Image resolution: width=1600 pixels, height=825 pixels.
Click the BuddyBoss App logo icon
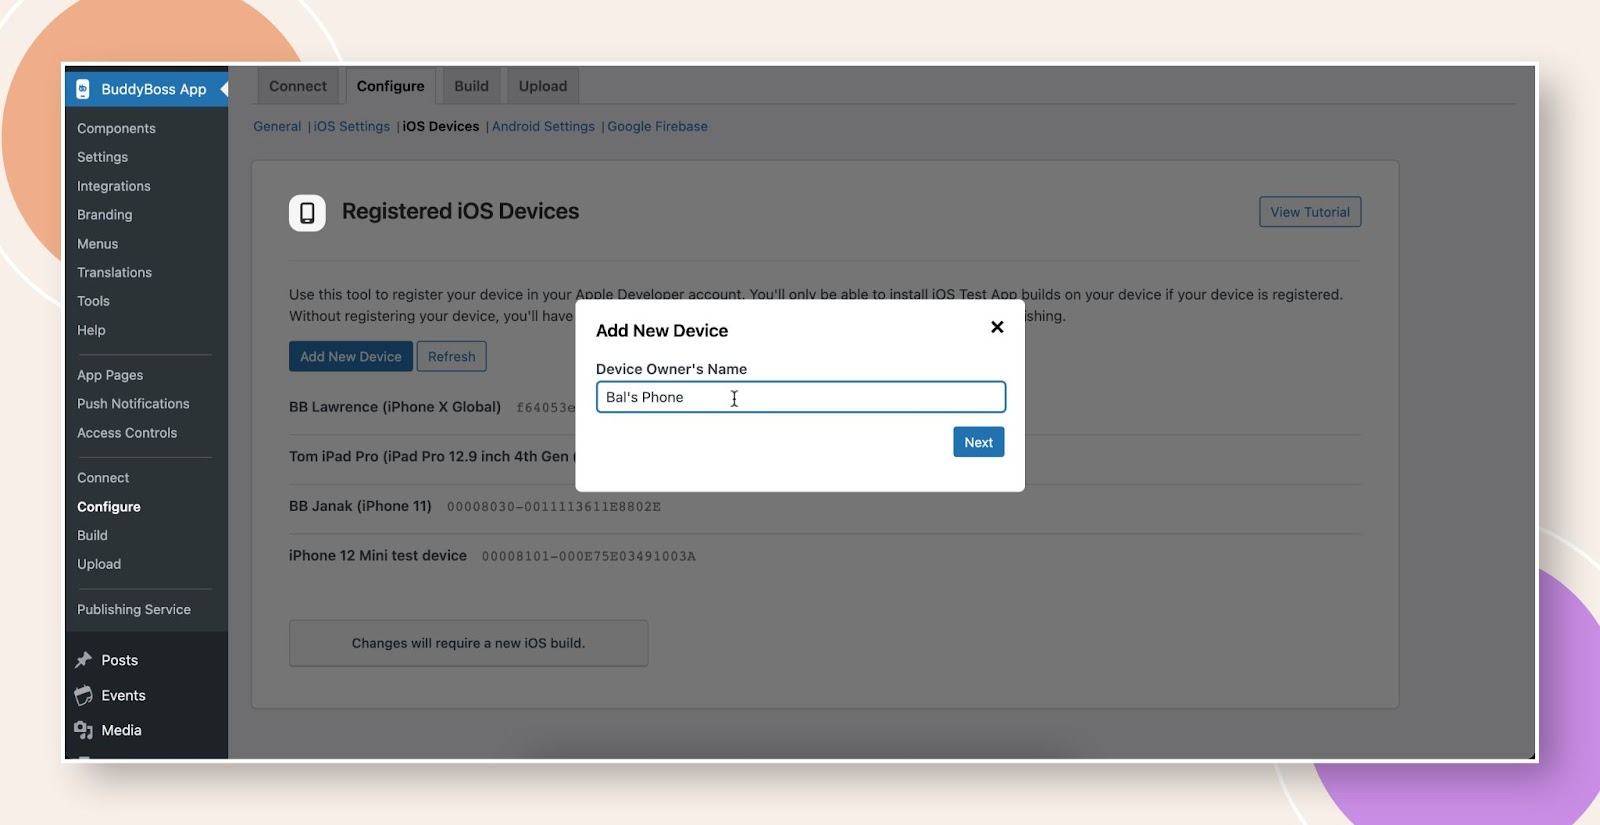click(x=83, y=89)
